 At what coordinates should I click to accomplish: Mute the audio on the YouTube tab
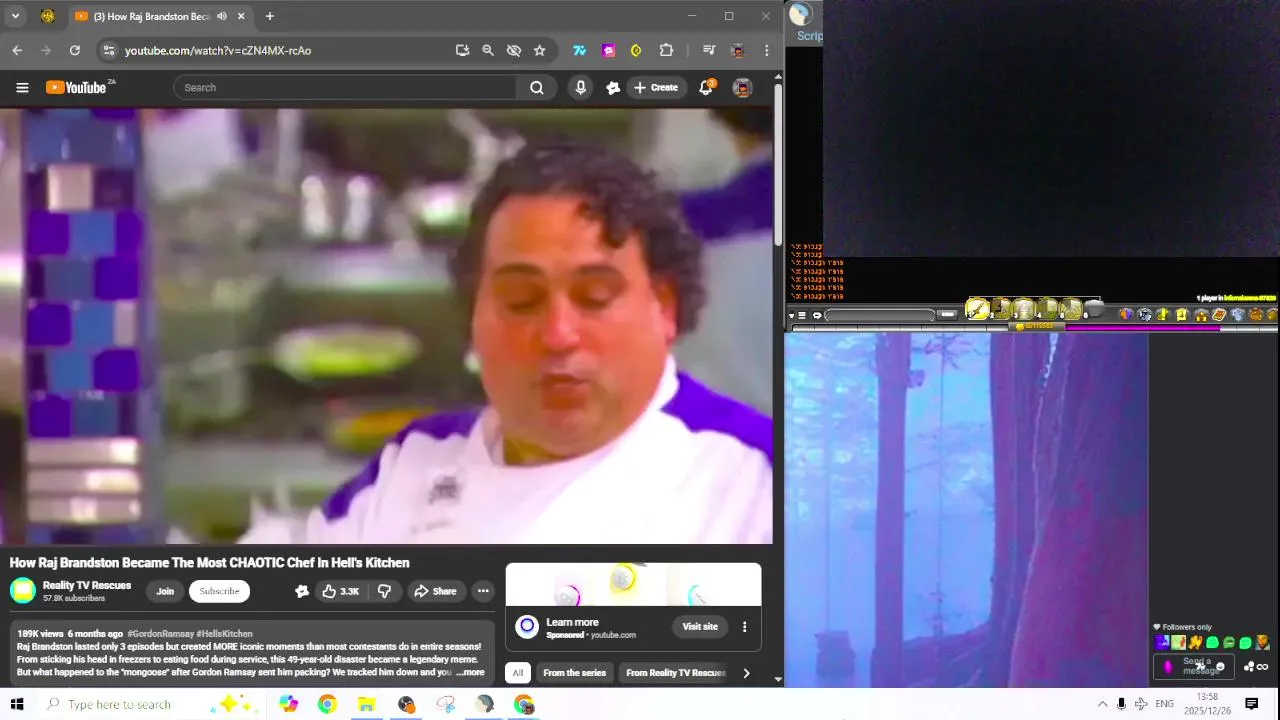pos(221,16)
